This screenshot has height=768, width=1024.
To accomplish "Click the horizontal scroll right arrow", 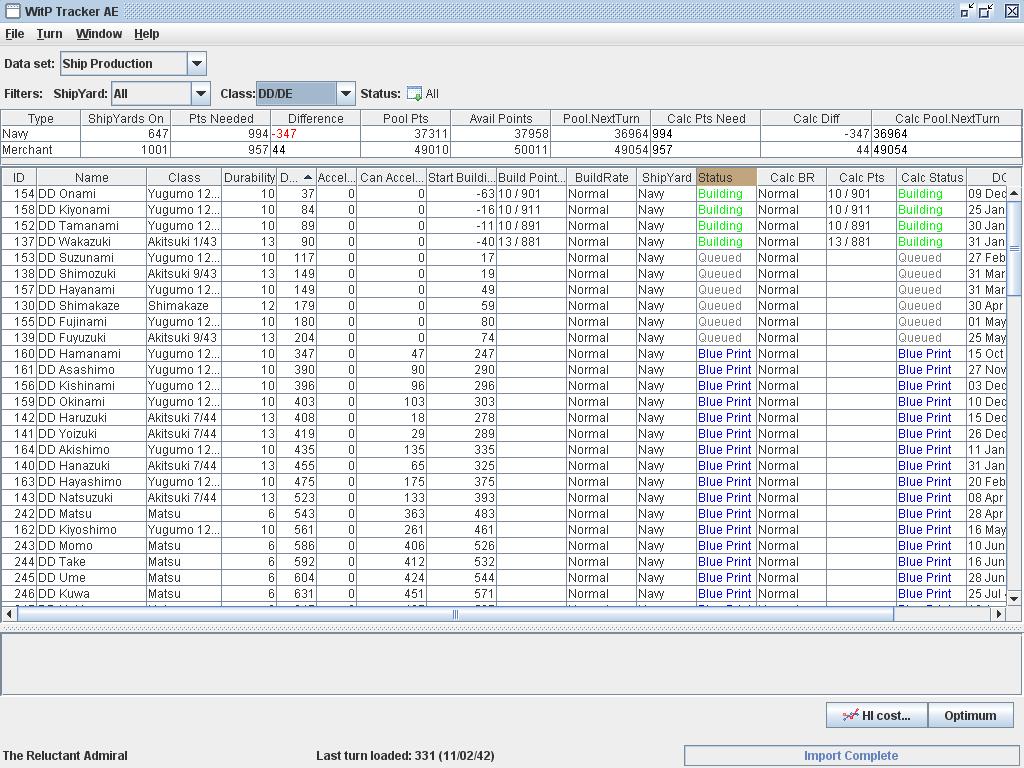I will coord(997,614).
